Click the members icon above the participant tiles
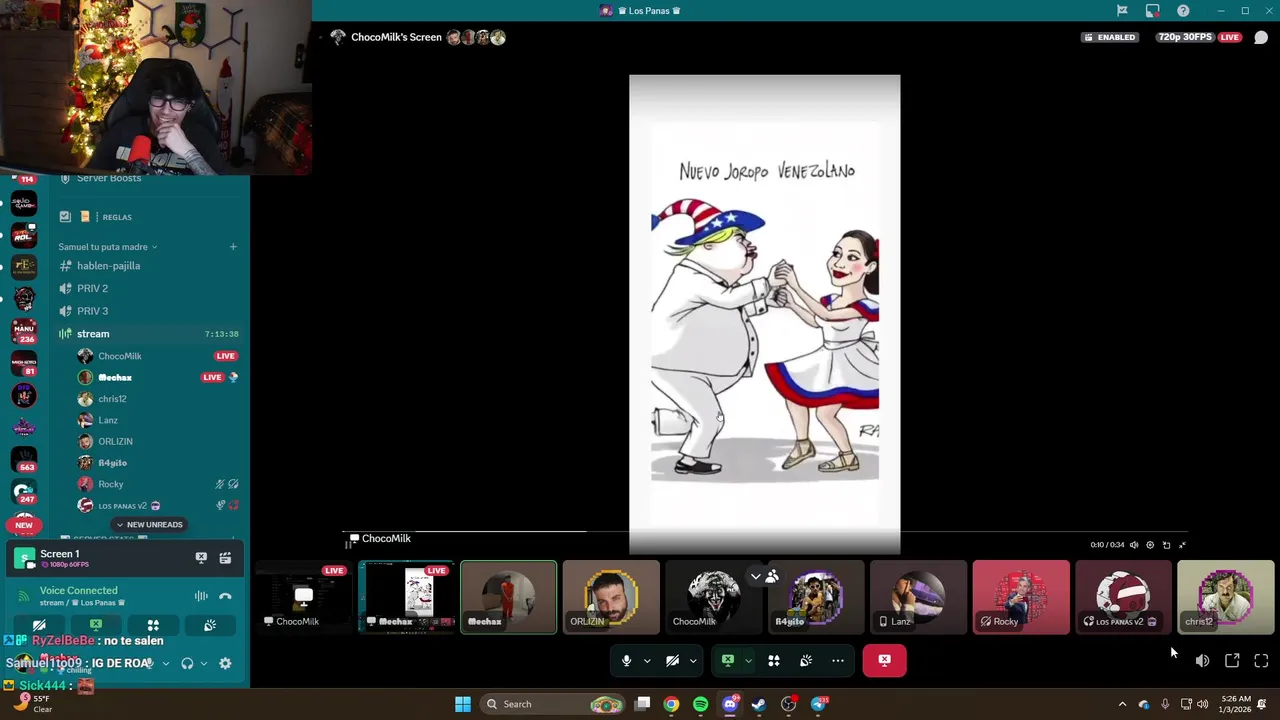The width and height of the screenshot is (1280, 720). click(772, 577)
